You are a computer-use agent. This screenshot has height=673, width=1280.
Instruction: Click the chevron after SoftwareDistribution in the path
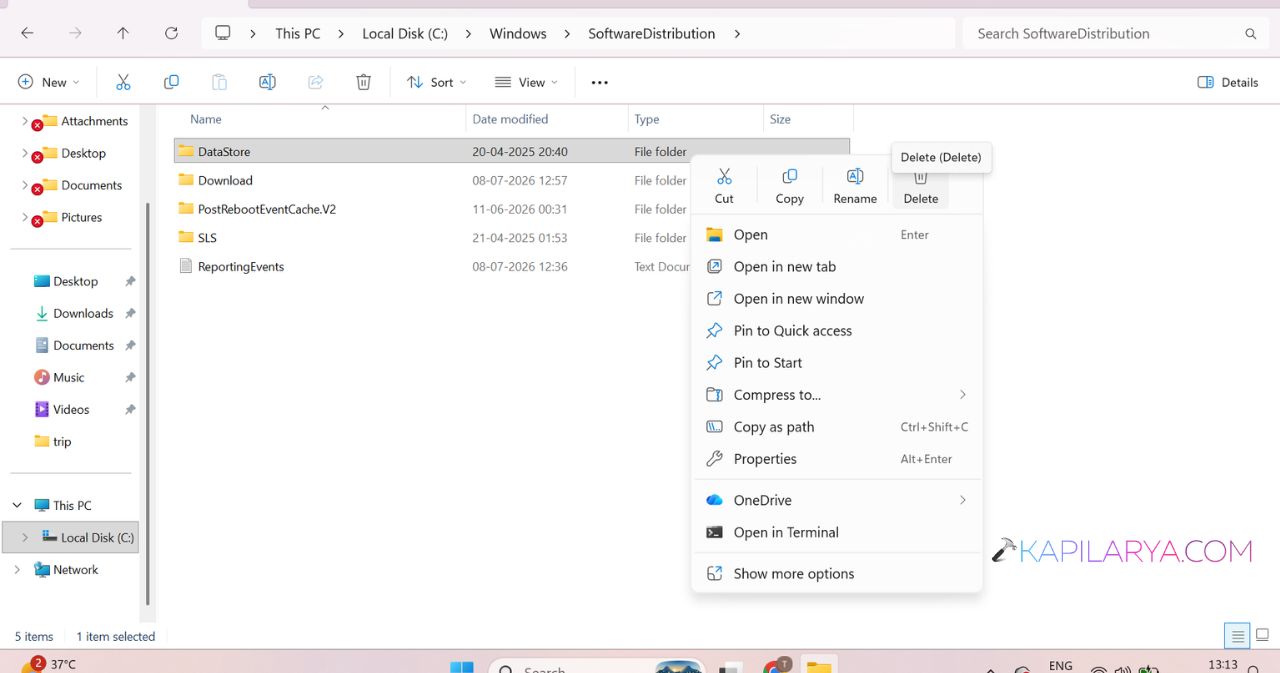click(x=737, y=34)
